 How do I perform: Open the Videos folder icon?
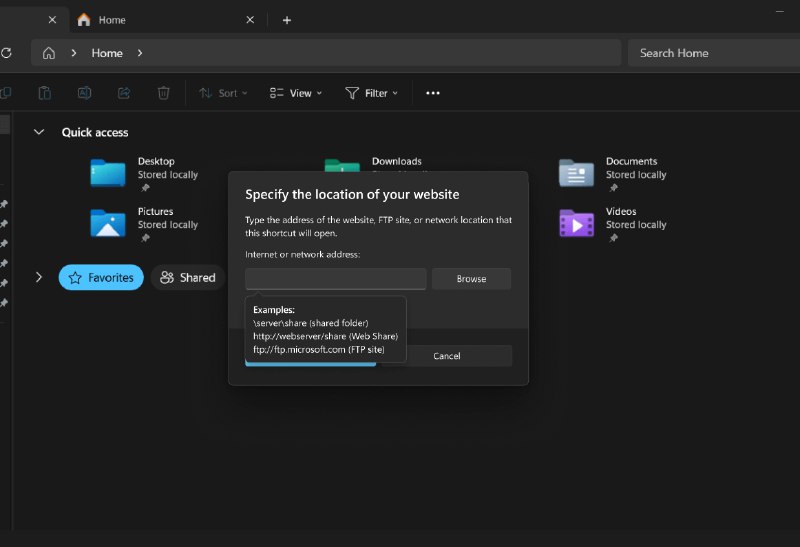[x=576, y=223]
